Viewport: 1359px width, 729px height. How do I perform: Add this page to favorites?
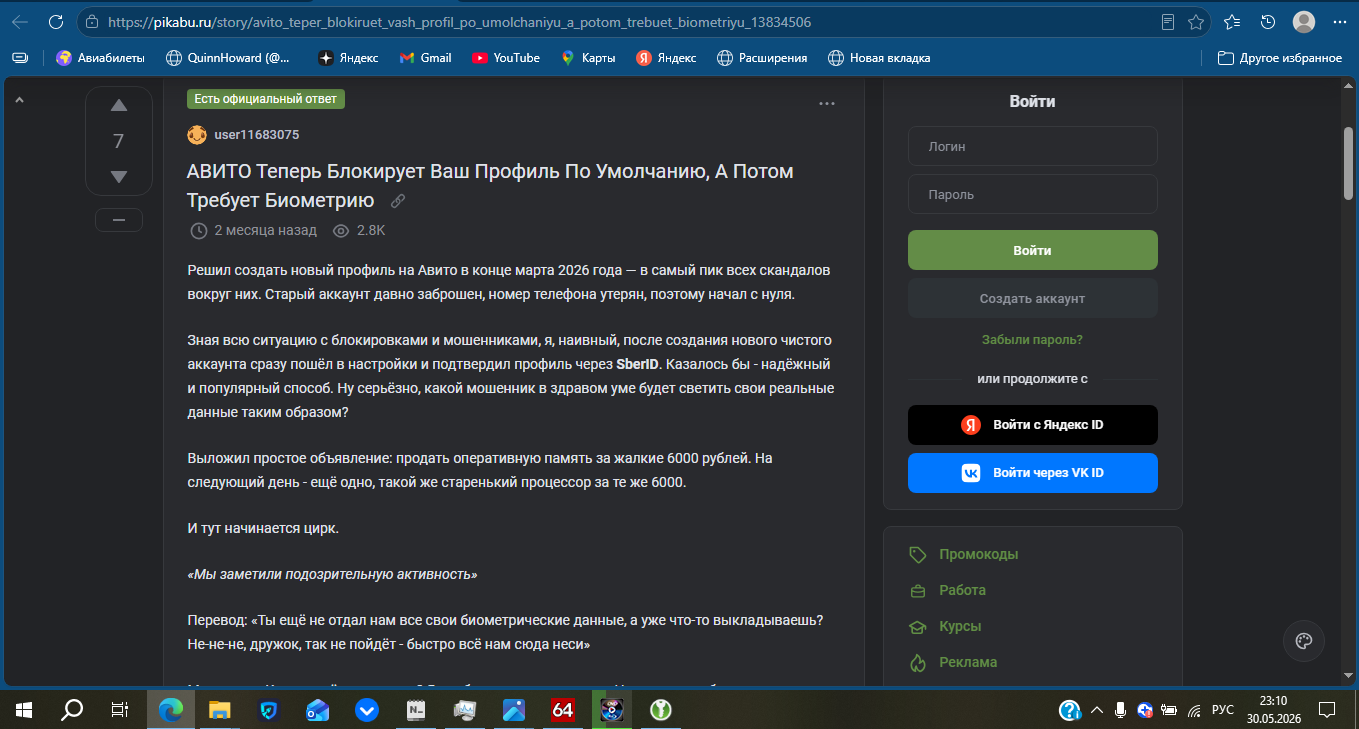(x=1195, y=22)
